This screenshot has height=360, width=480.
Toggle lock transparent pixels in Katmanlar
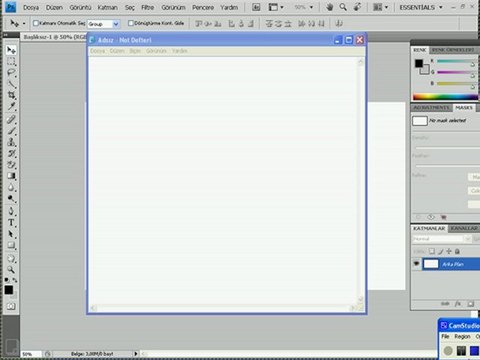(432, 251)
